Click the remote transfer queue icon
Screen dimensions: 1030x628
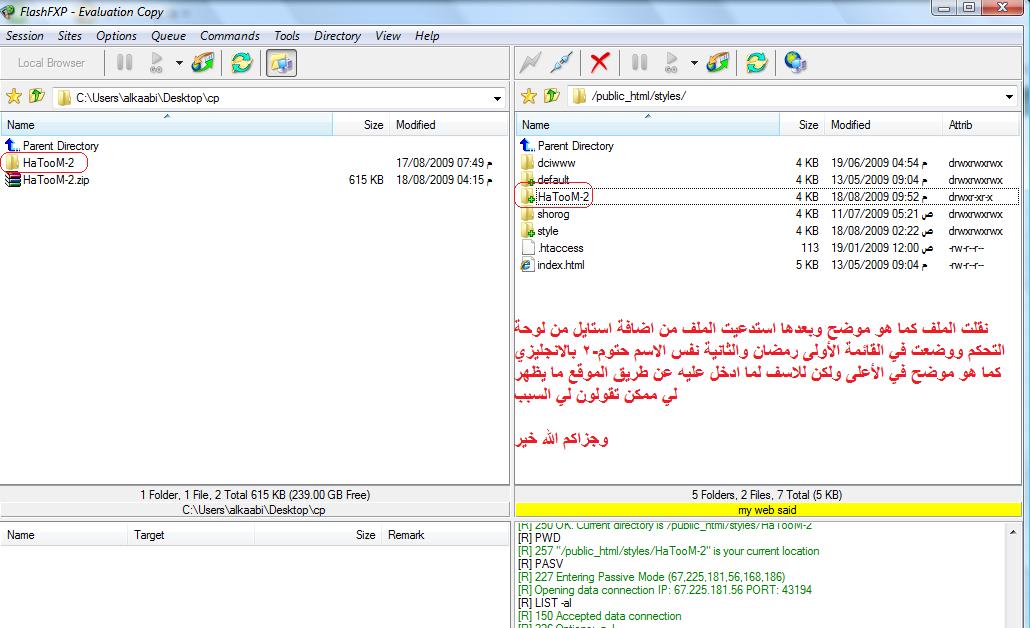click(x=718, y=63)
